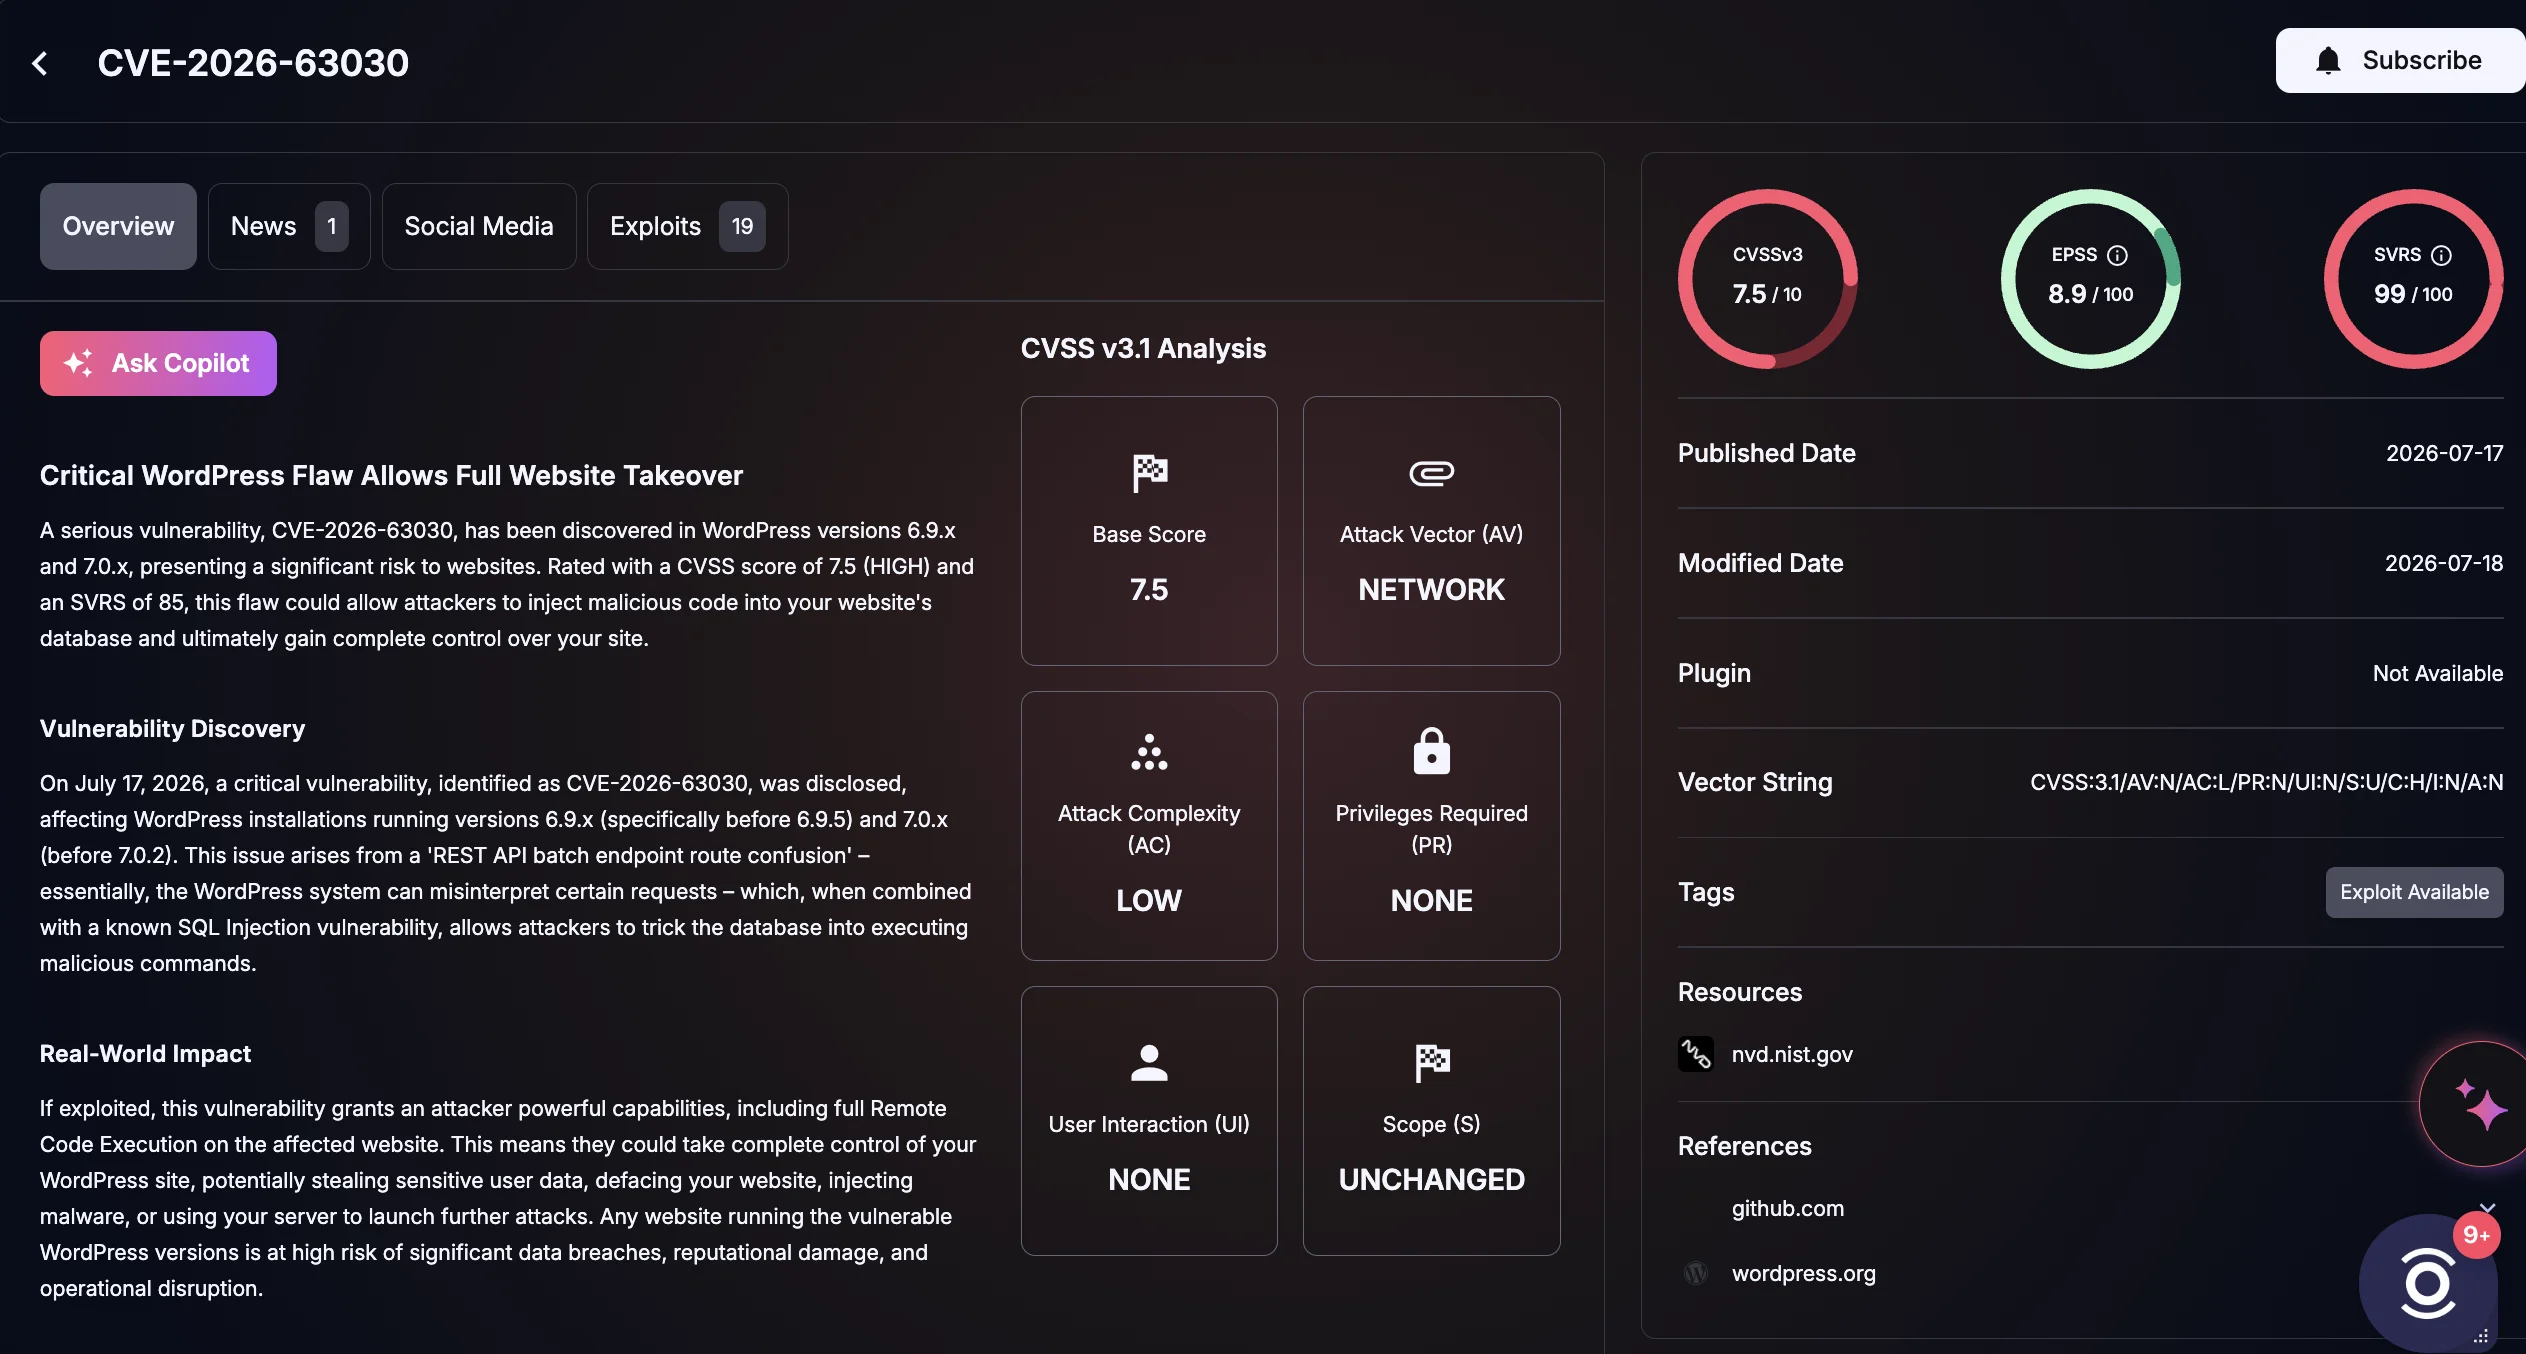Open the chat widget with 9+ badge

click(2427, 1283)
